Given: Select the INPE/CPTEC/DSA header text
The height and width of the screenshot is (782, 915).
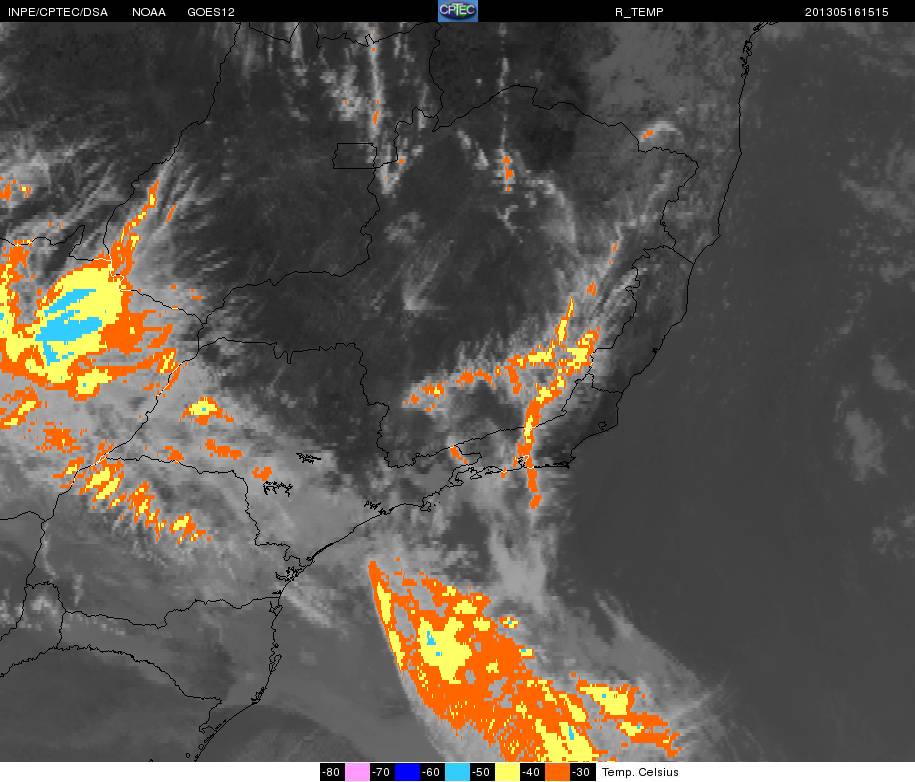Looking at the screenshot, I should pos(58,12).
